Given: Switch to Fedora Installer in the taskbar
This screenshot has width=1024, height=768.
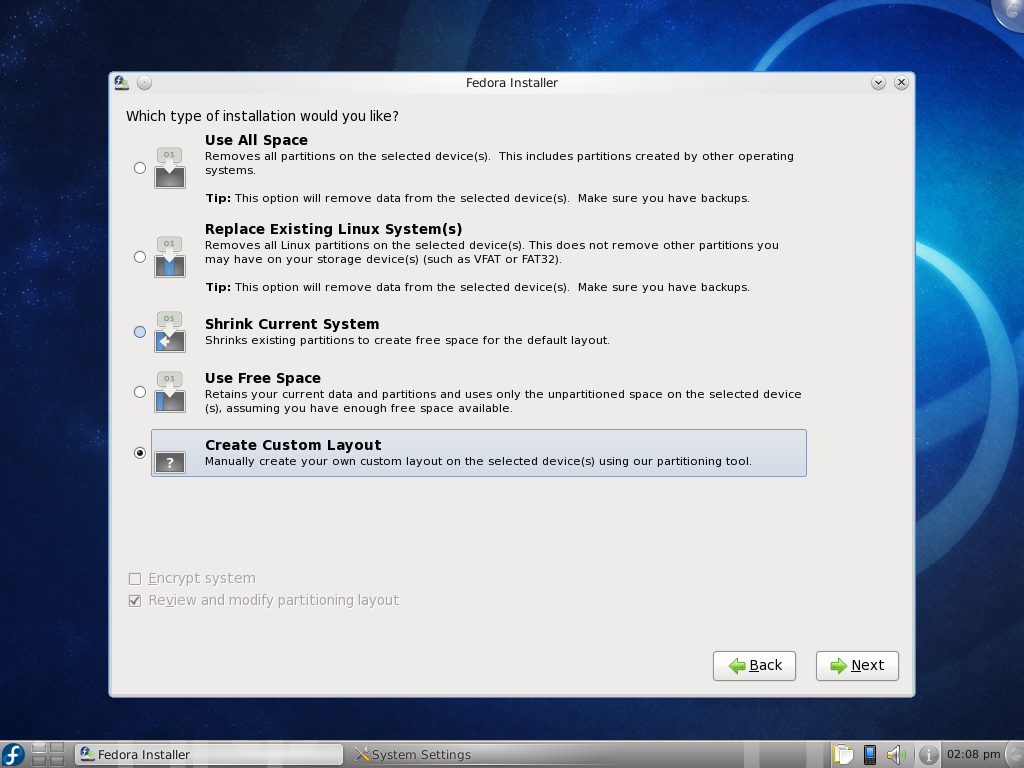Looking at the screenshot, I should click(209, 754).
